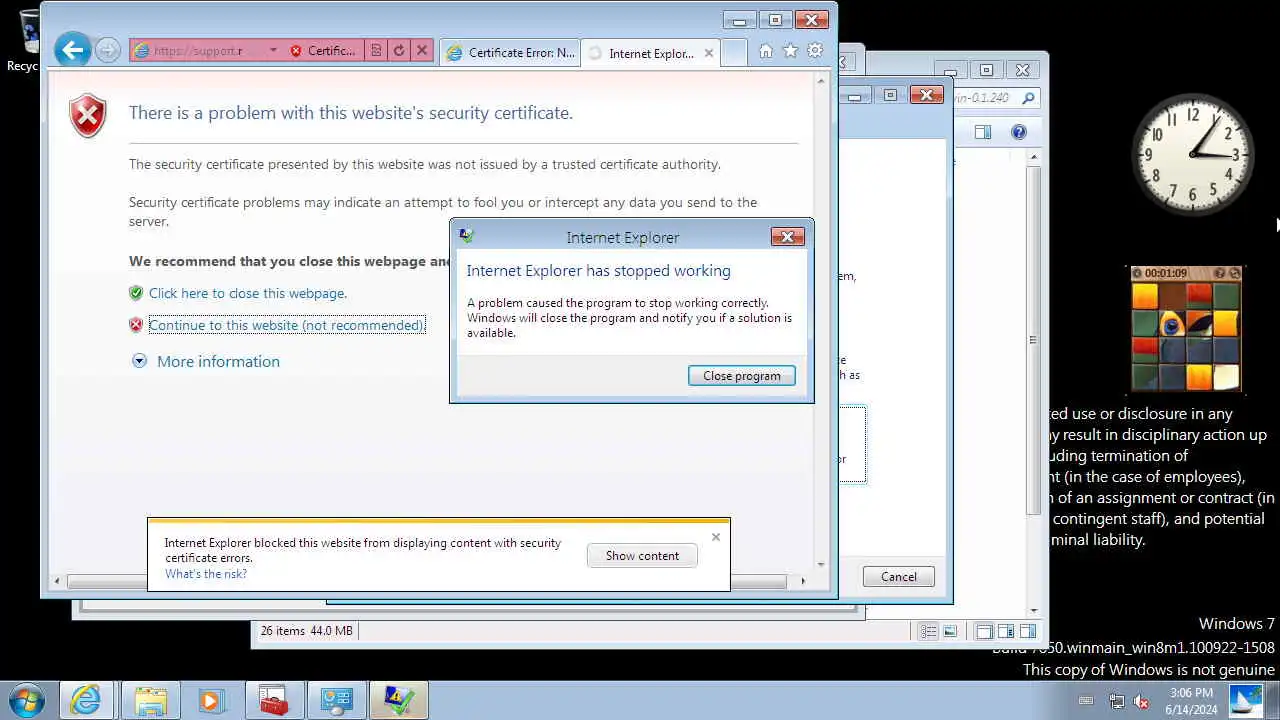
Task: Open the Windows Start orb
Action: (26, 700)
